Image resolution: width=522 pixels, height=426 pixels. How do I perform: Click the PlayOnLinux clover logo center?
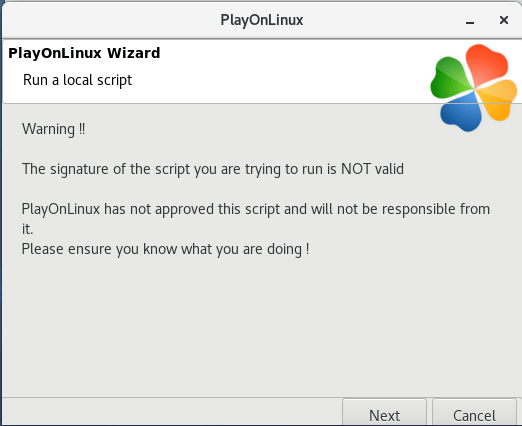click(x=474, y=88)
